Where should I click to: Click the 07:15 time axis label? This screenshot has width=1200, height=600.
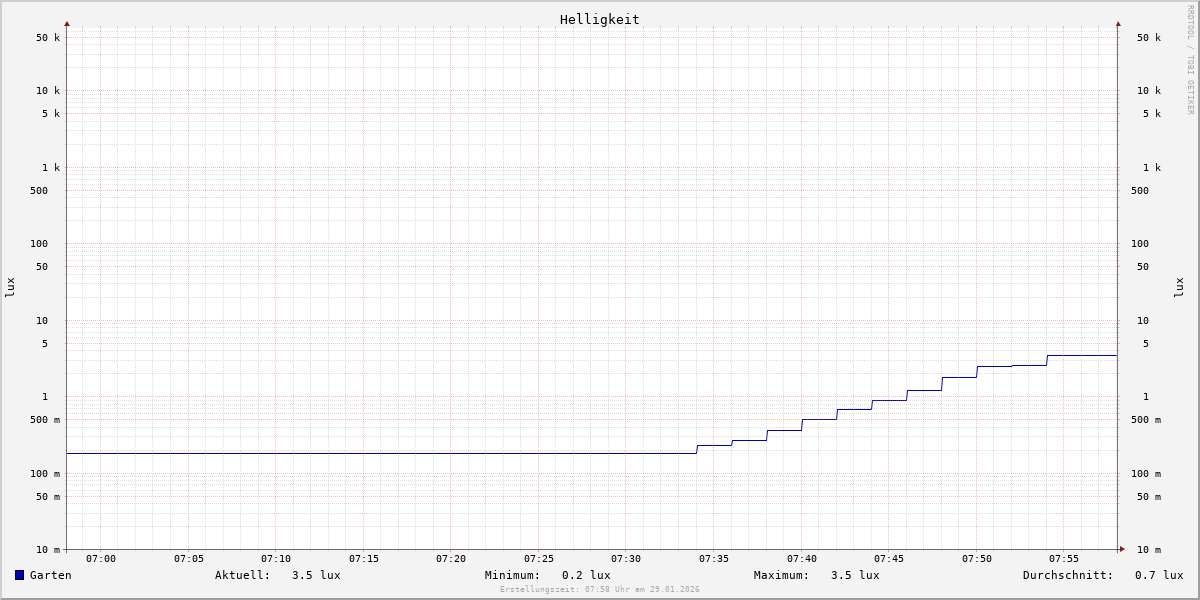coord(364,559)
